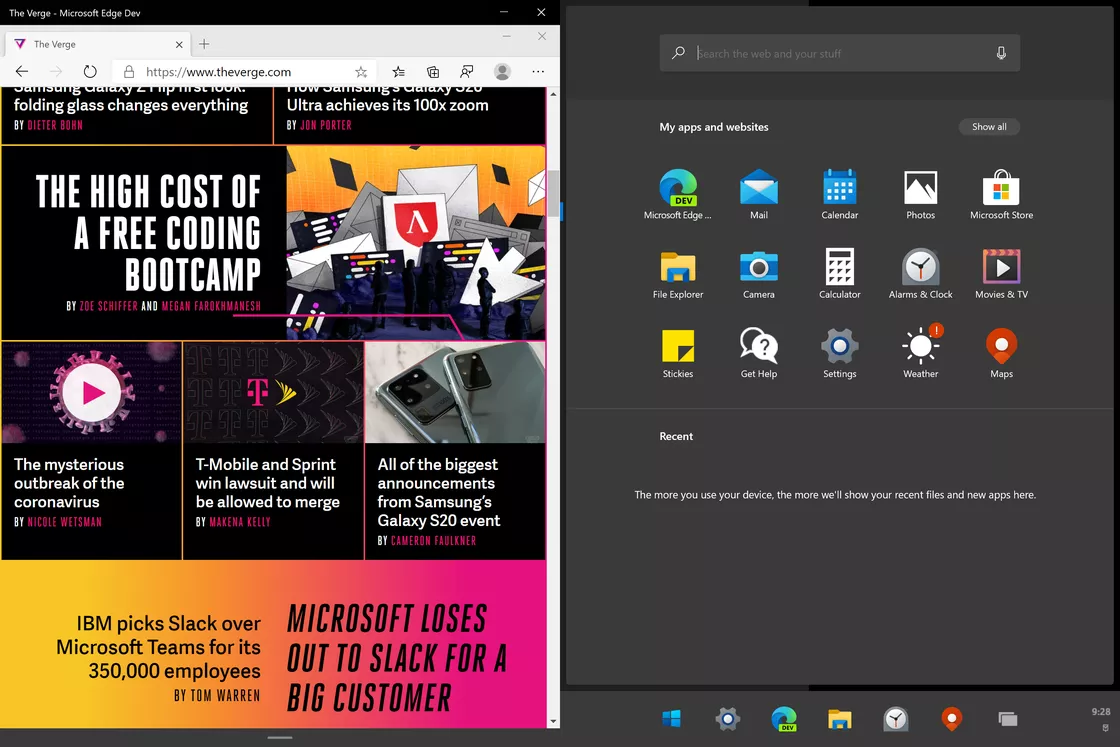Viewport: 1120px width, 747px height.
Task: Open Maps pin on the taskbar
Action: (951, 718)
